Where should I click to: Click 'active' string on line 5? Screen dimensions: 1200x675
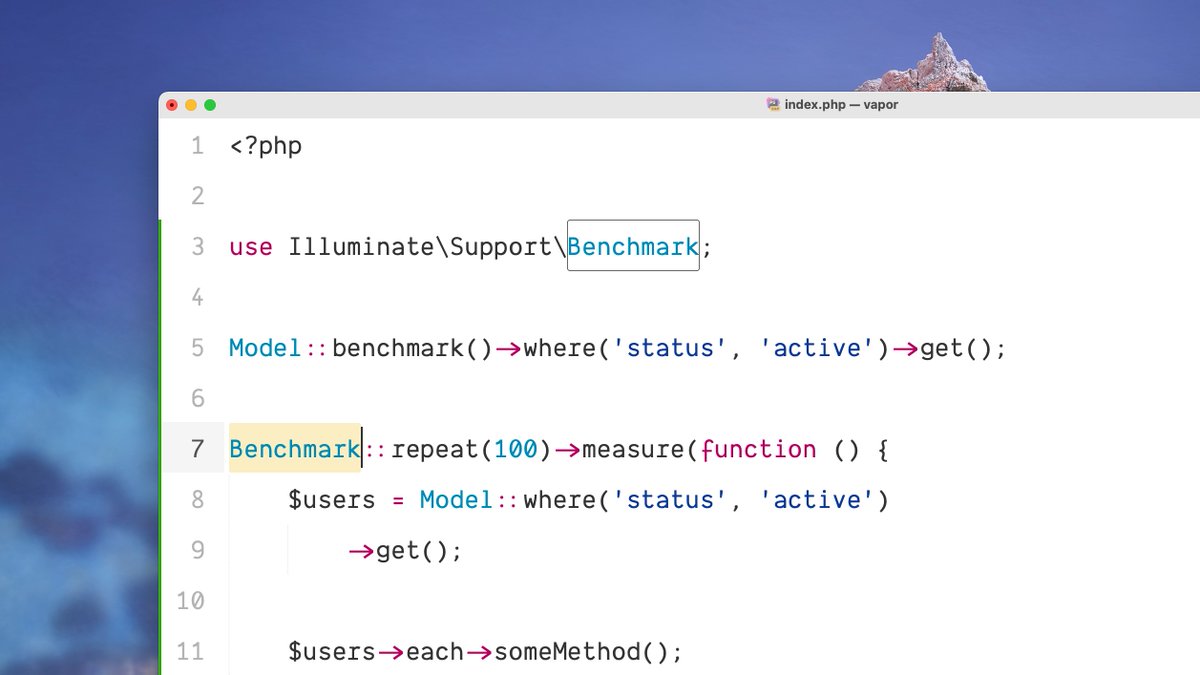pyautogui.click(x=817, y=348)
